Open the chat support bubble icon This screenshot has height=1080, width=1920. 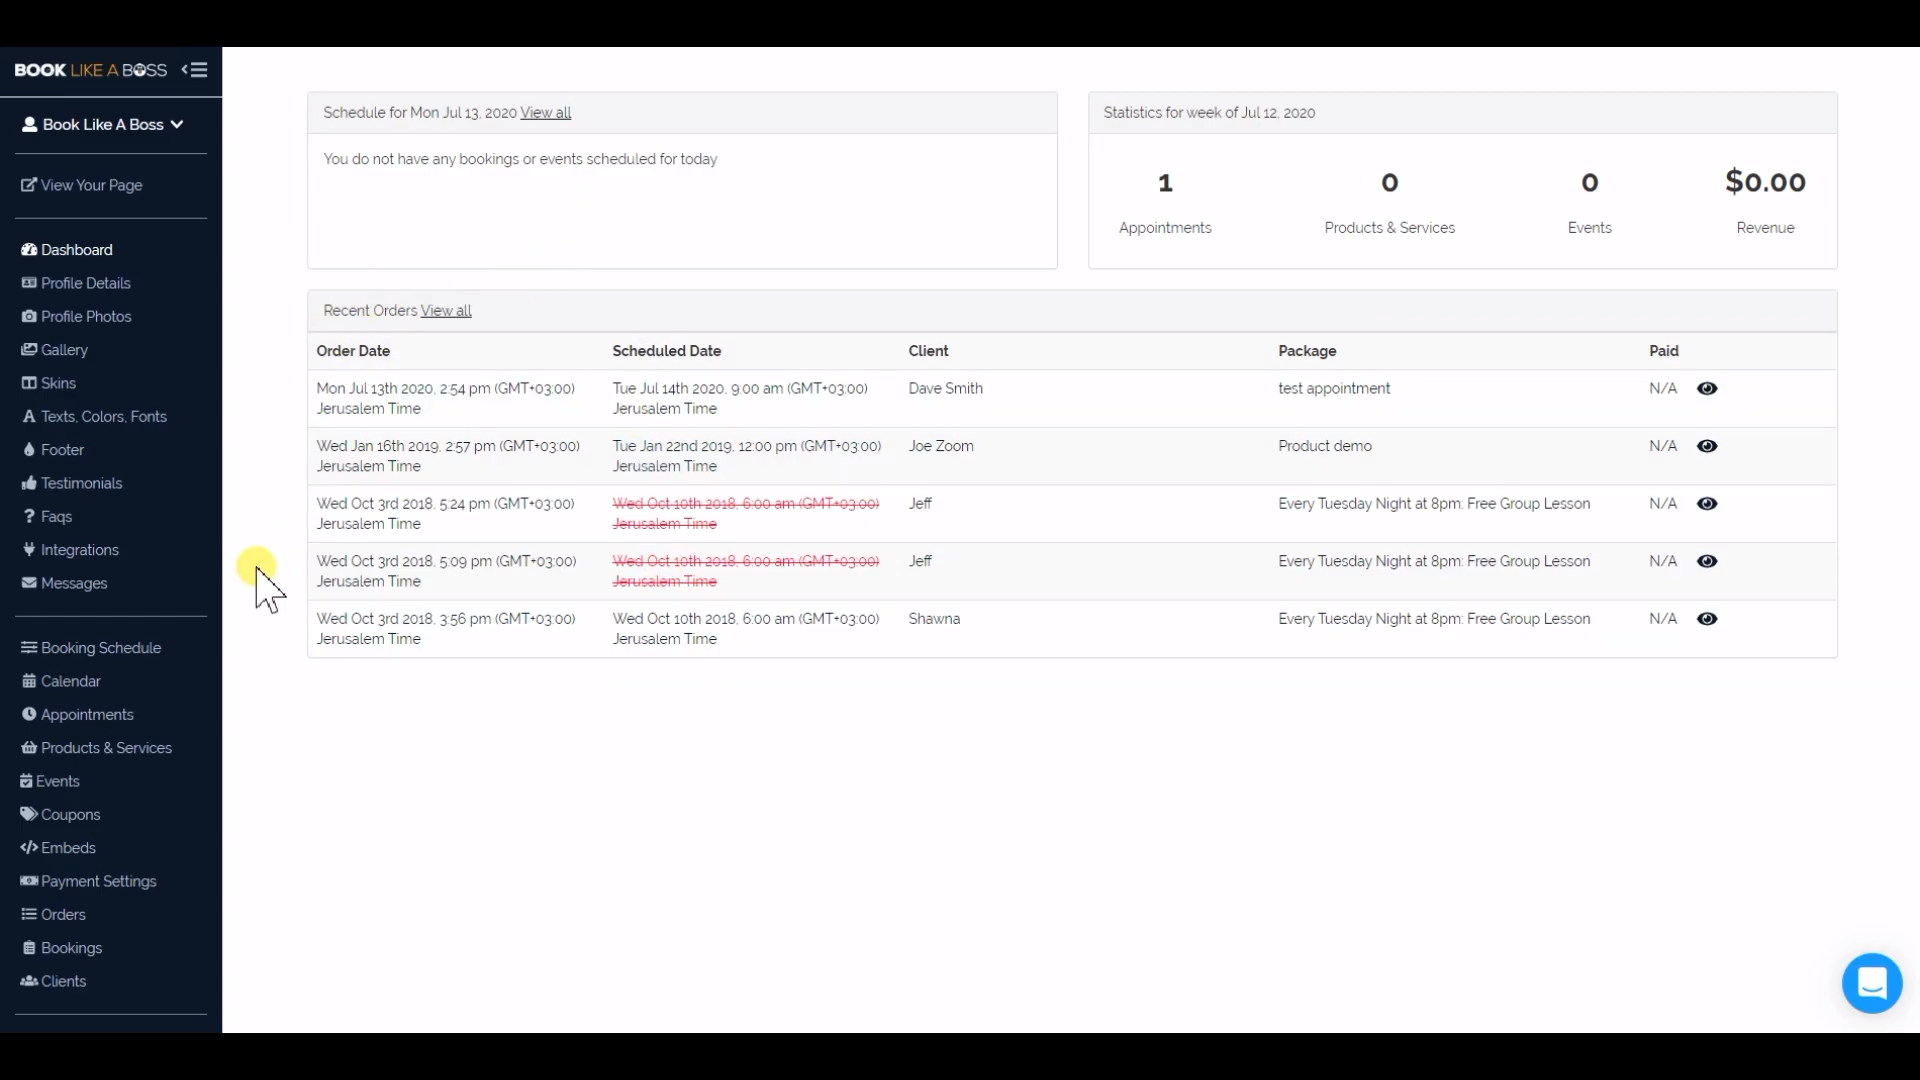click(x=1871, y=983)
